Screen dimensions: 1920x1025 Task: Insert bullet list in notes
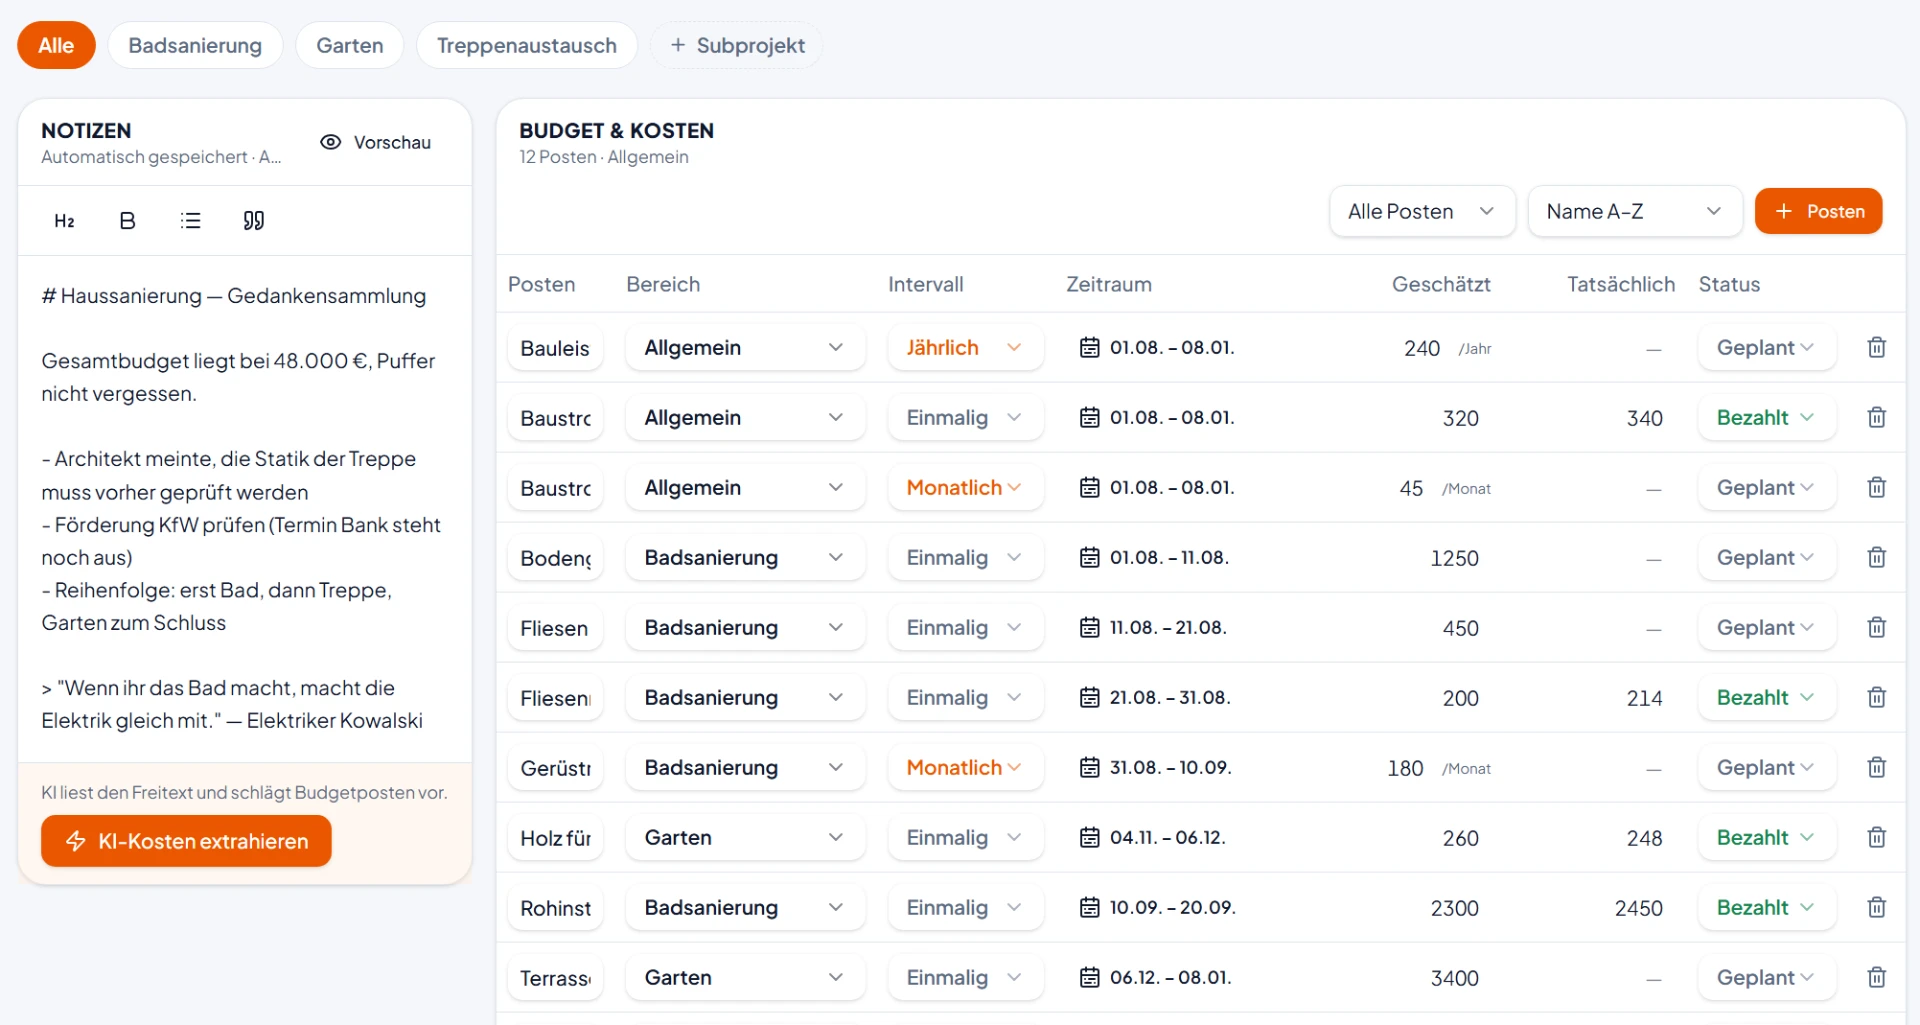[190, 221]
